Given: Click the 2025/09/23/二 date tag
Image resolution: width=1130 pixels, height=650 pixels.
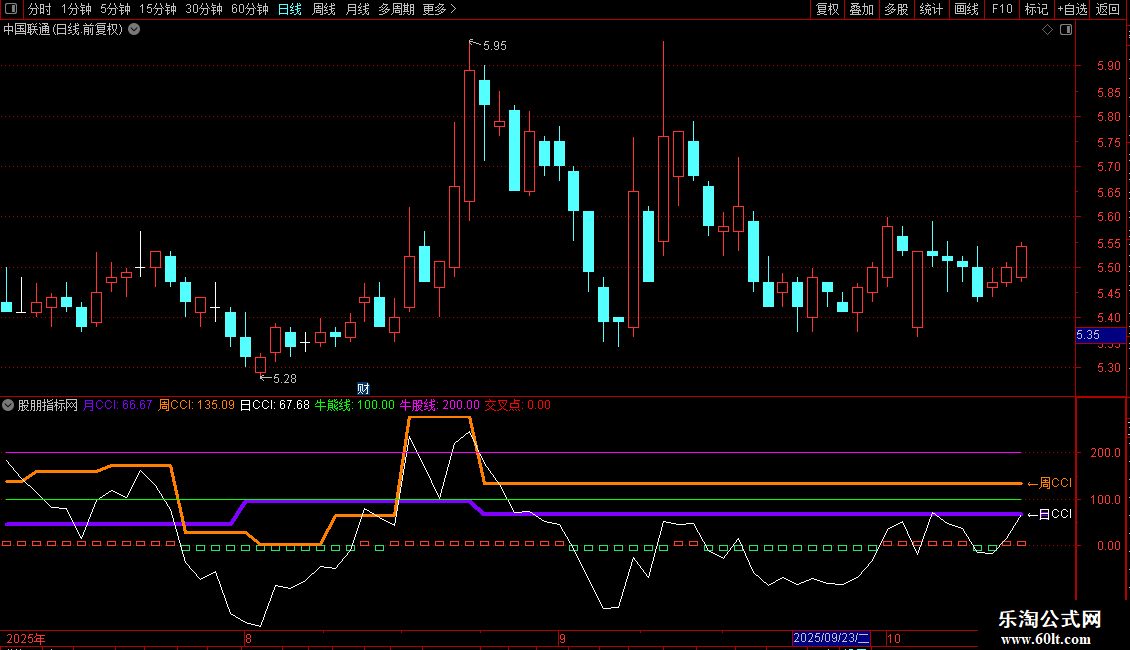Looking at the screenshot, I should (x=831, y=638).
